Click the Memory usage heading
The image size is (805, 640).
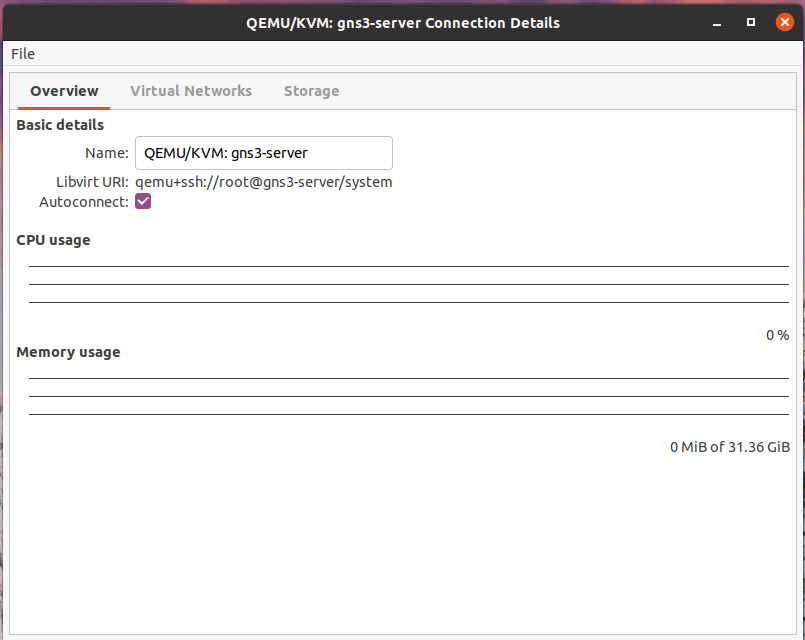point(68,352)
